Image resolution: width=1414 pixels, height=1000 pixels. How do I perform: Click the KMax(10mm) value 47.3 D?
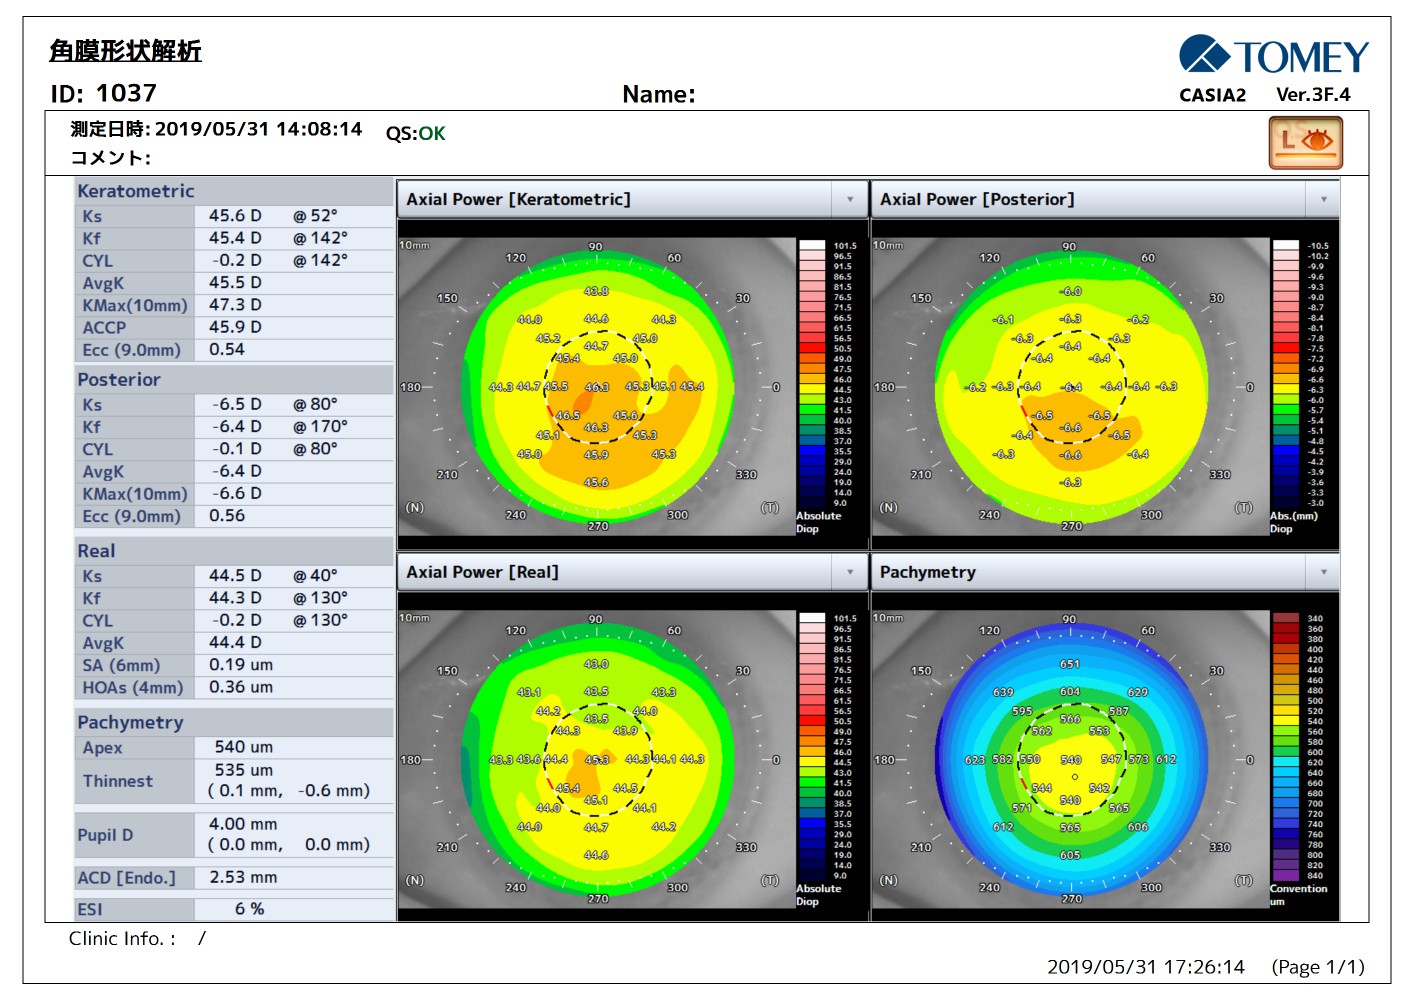(x=235, y=305)
